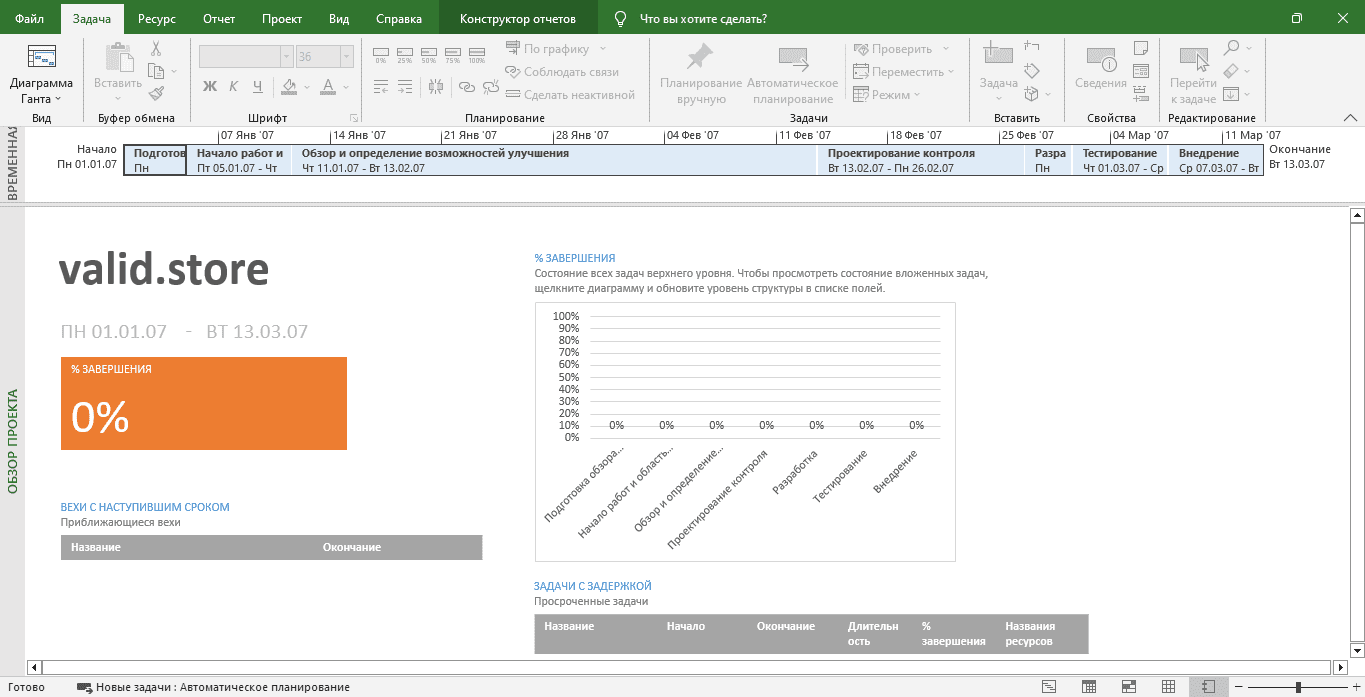The height and width of the screenshot is (697, 1365).
Task: Click the split task icon
Action: [435, 88]
